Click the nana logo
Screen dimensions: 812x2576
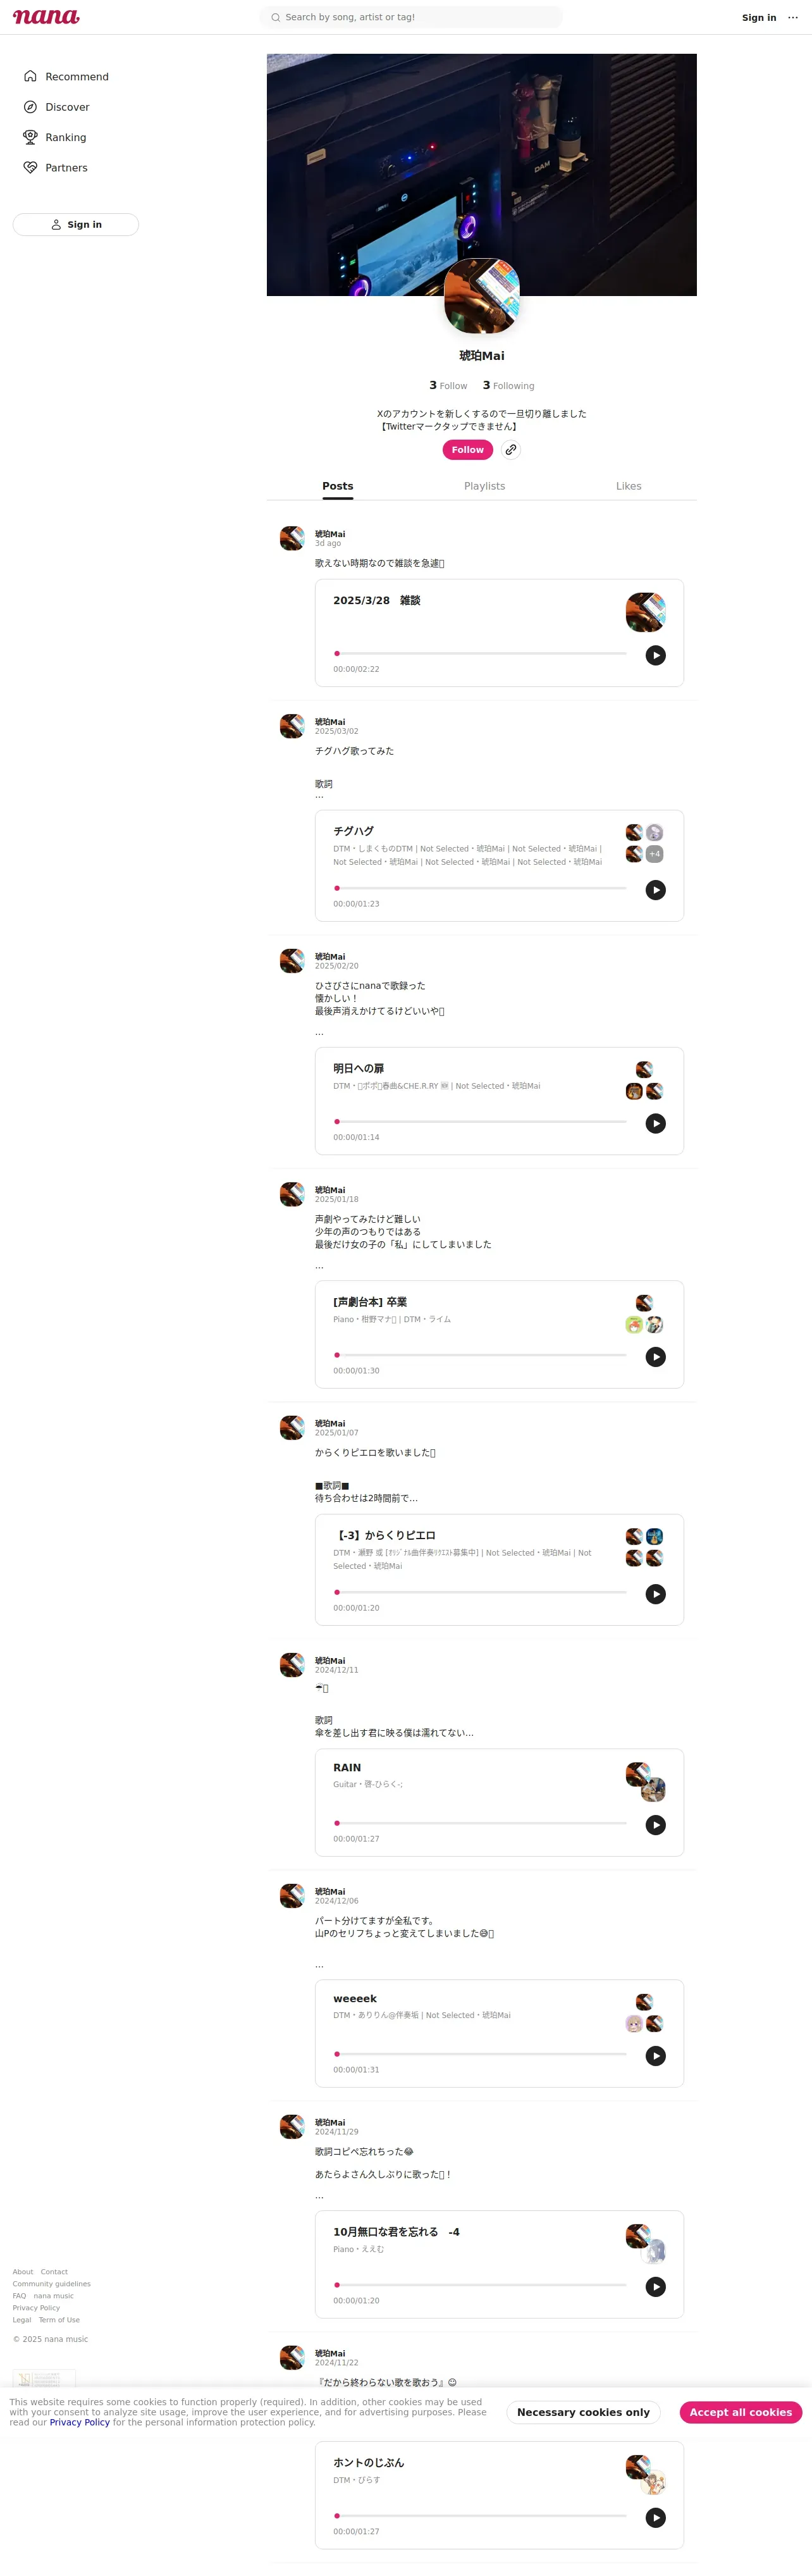pyautogui.click(x=46, y=17)
